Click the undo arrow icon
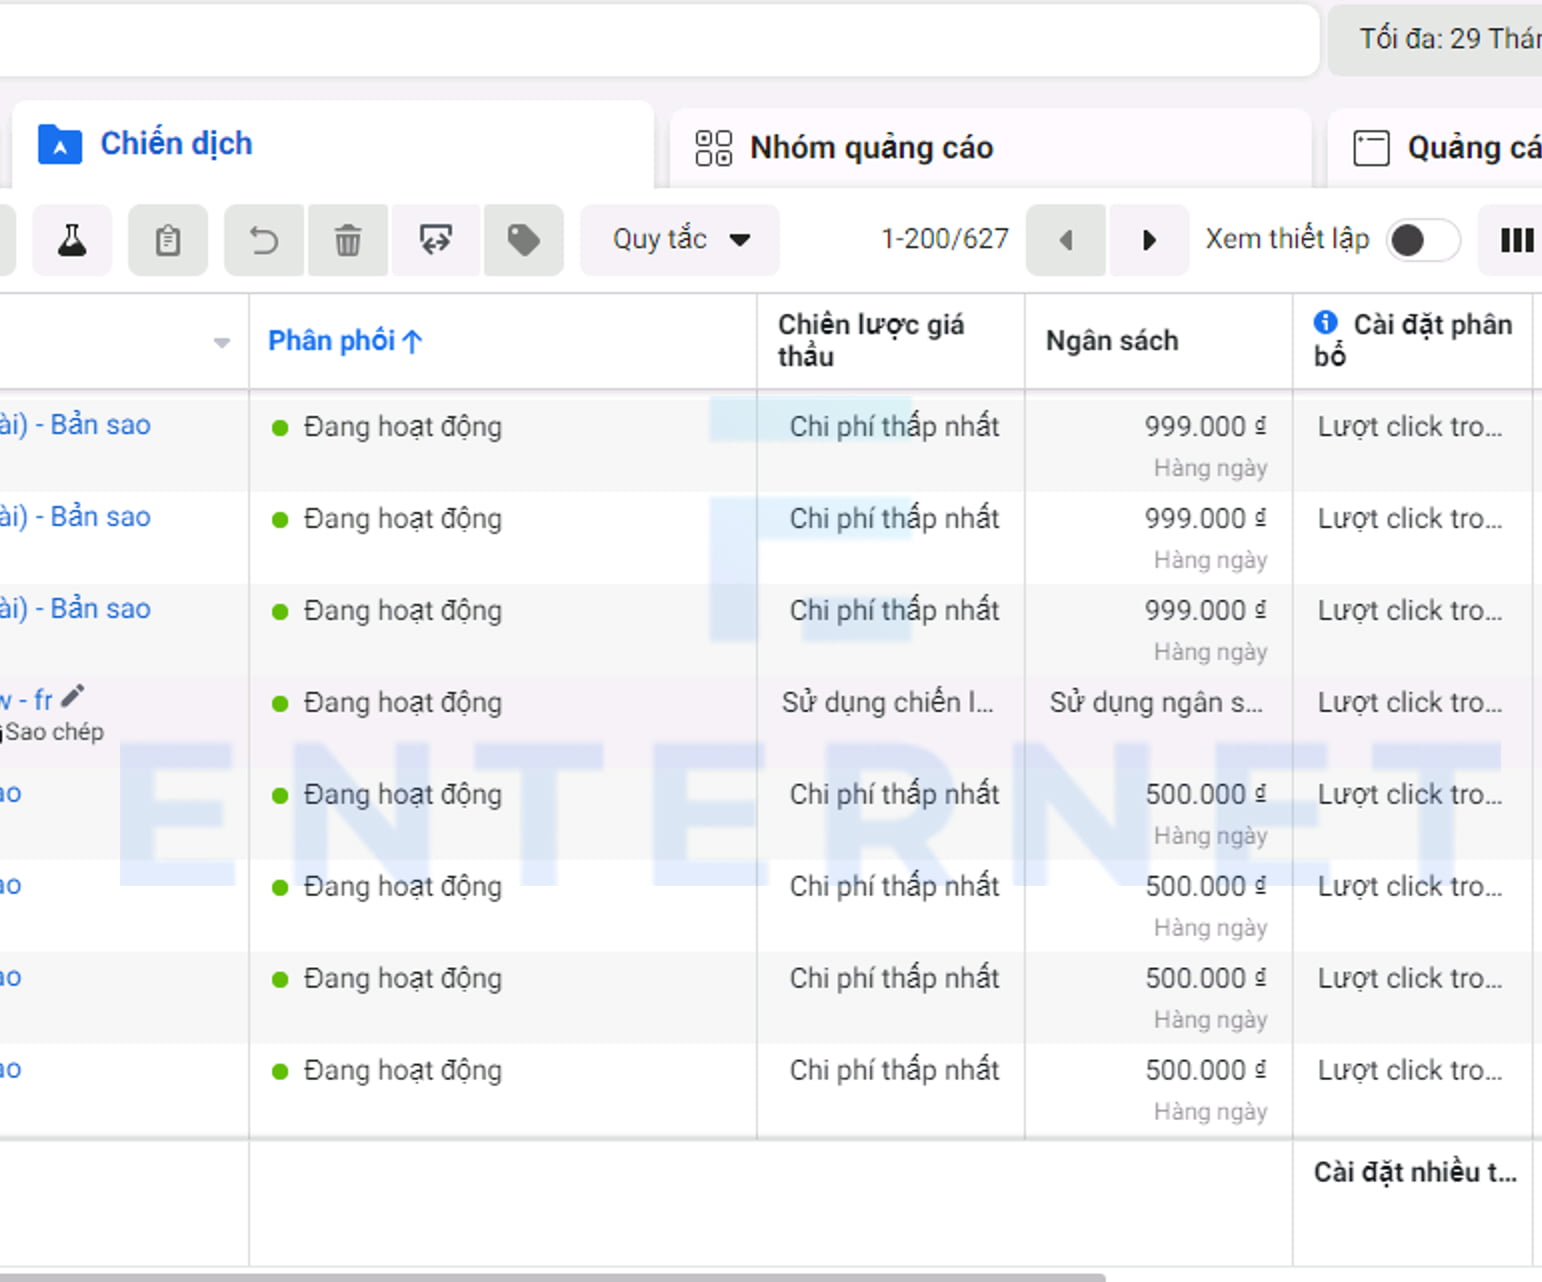 tap(264, 240)
